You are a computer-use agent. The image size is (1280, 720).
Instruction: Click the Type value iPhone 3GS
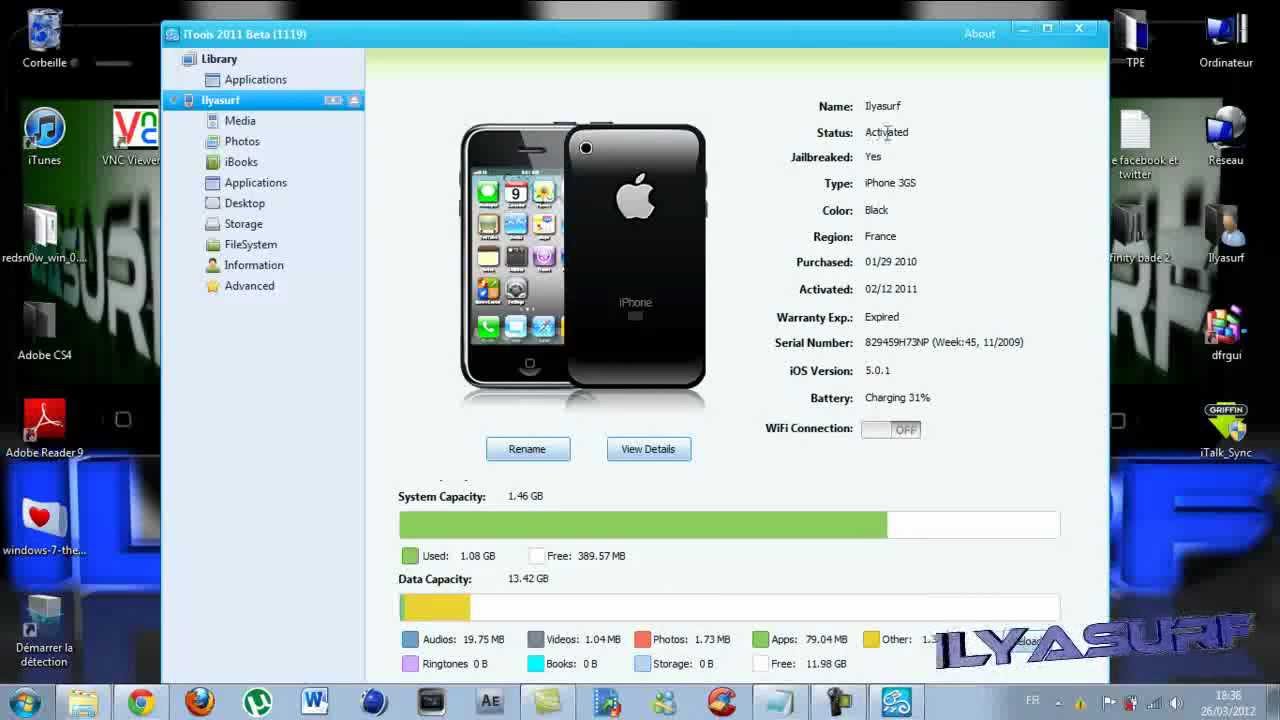click(890, 183)
